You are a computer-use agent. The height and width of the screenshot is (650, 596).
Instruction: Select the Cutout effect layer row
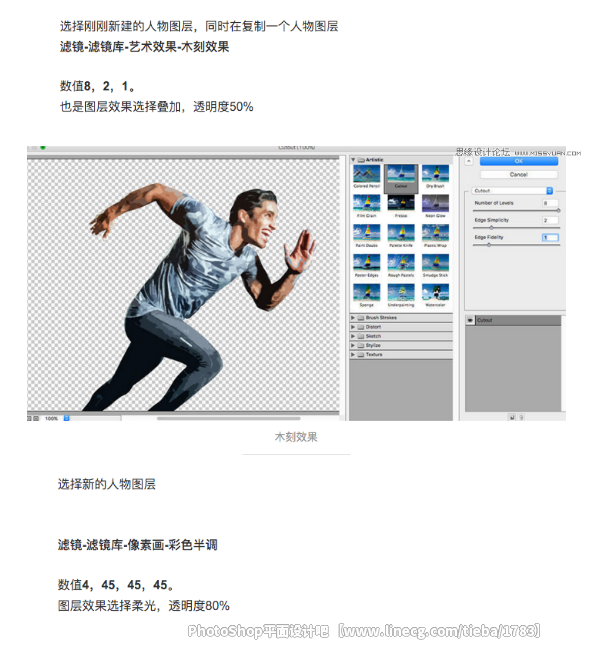point(513,320)
